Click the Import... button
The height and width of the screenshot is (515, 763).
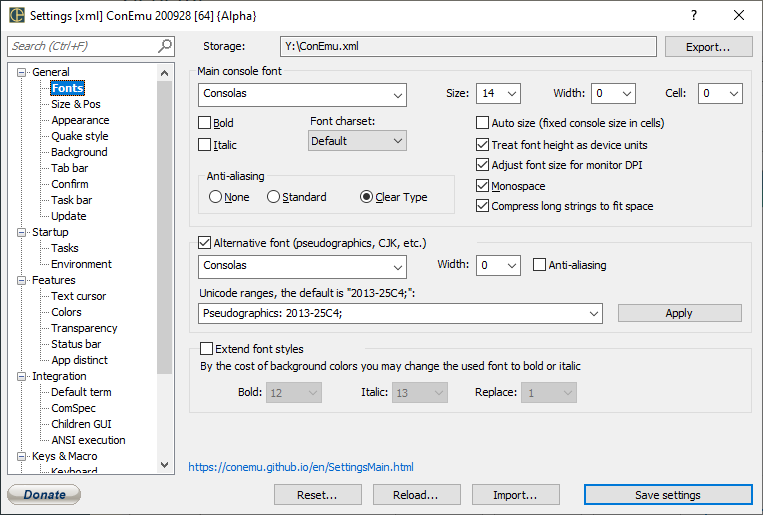click(x=515, y=495)
